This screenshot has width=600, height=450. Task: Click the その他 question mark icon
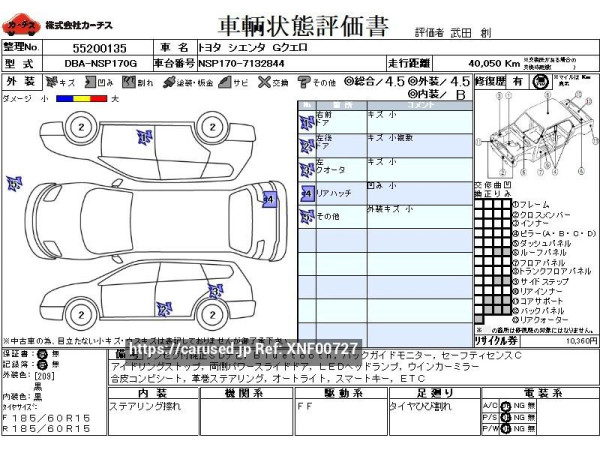[303, 82]
